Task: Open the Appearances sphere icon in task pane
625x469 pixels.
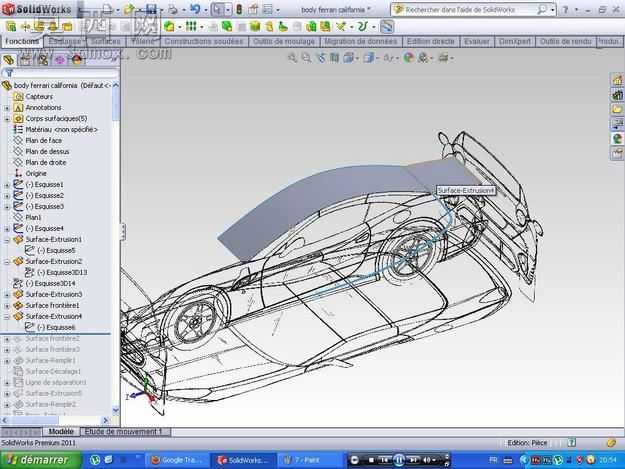Action: click(617, 139)
